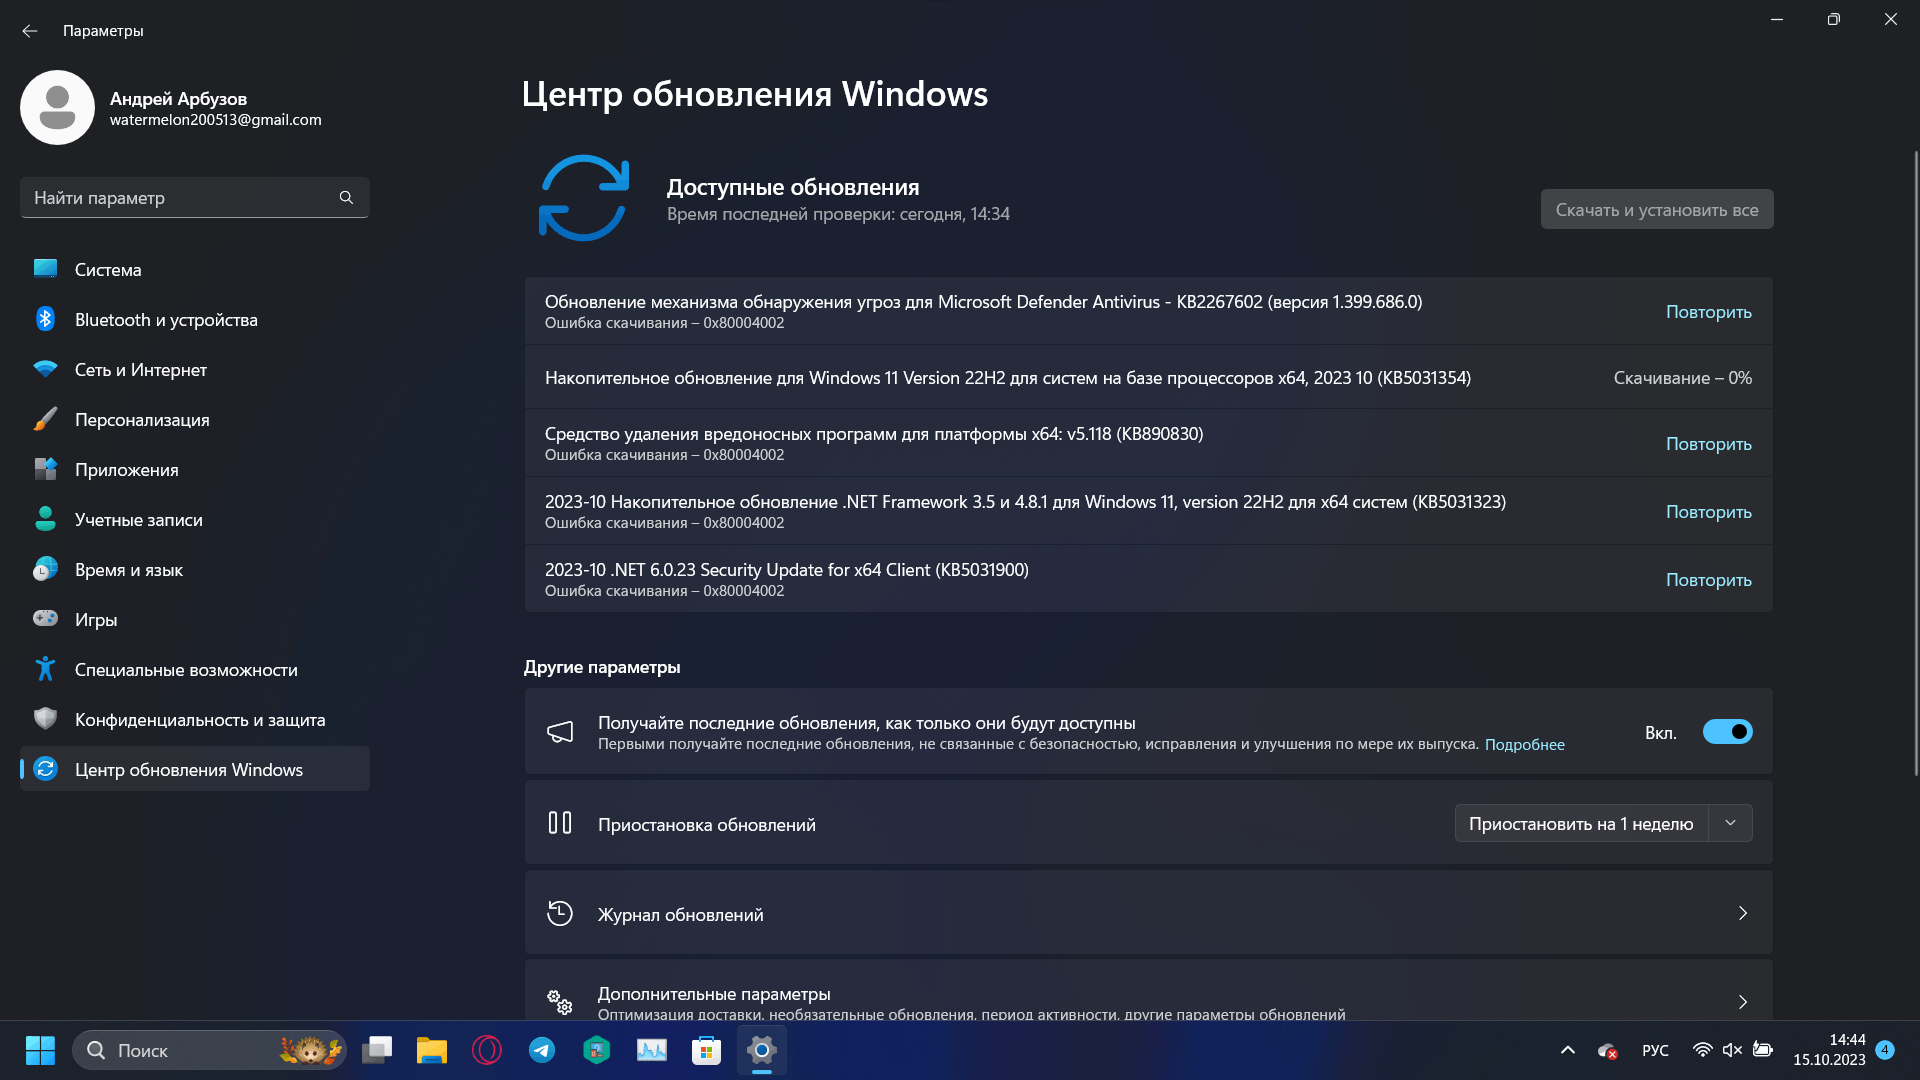This screenshot has width=1920, height=1080.
Task: Click the megaphone icon for latest updates
Action: [560, 732]
